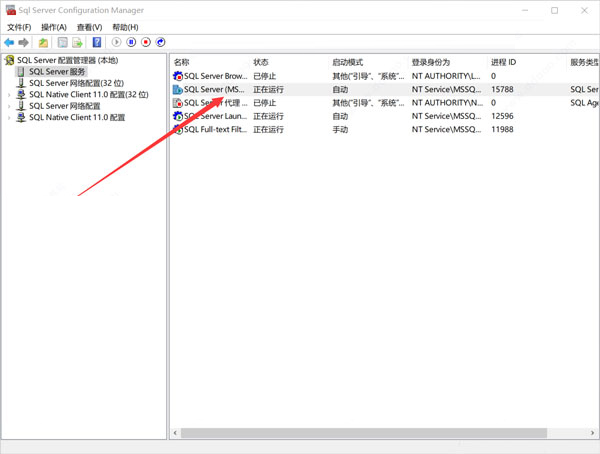The image size is (600, 454).
Task: Sort by the 名称 column header
Action: click(182, 62)
